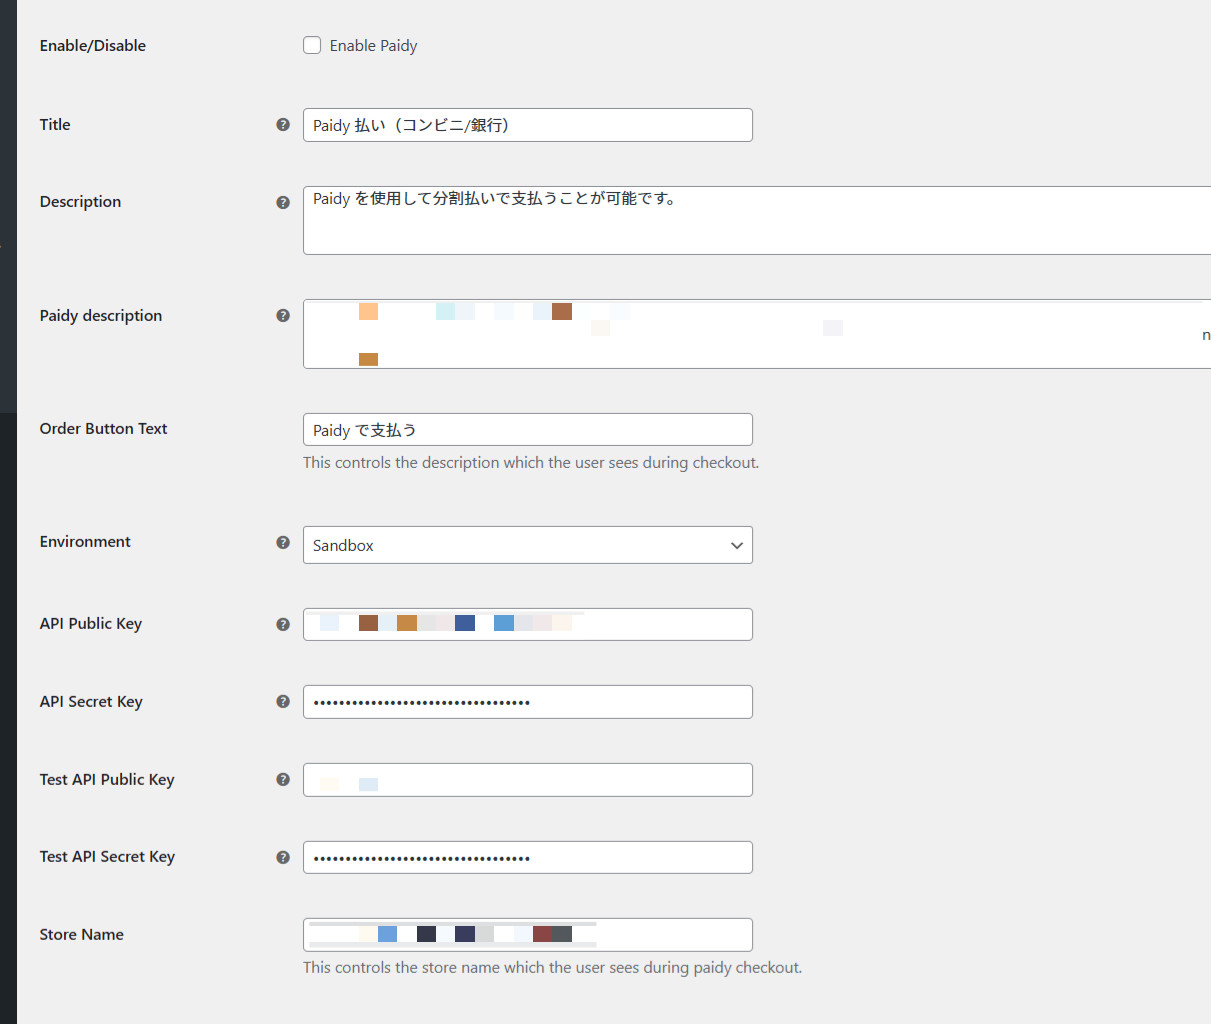Open the Test API Secret Key help icon

tap(283, 857)
